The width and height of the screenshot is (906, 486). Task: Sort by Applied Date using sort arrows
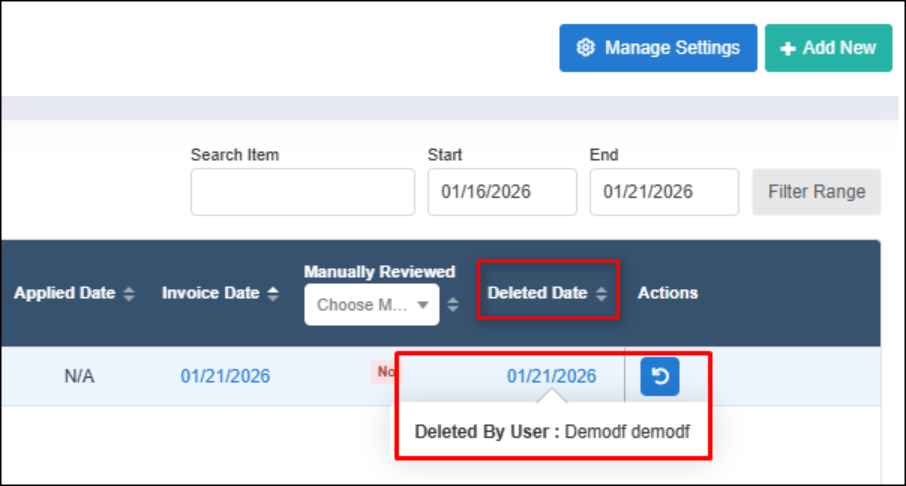pyautogui.click(x=129, y=294)
